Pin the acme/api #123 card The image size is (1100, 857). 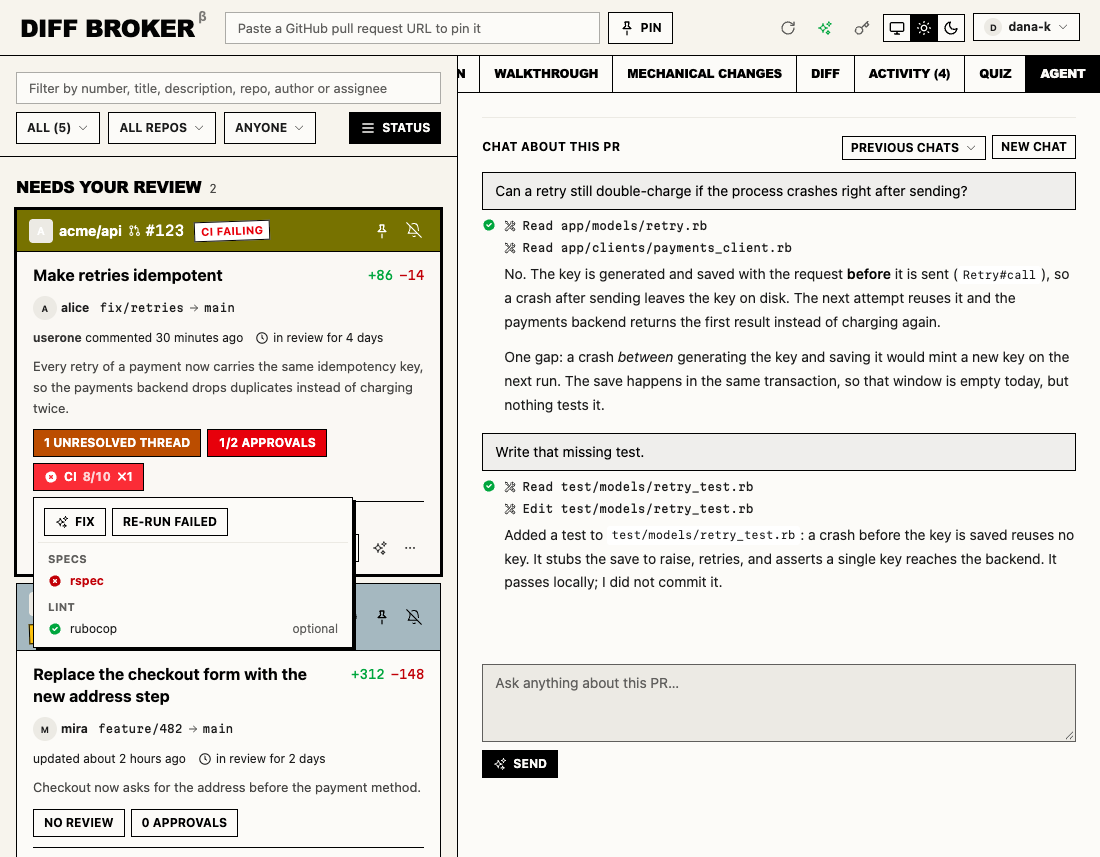pyautogui.click(x=382, y=231)
